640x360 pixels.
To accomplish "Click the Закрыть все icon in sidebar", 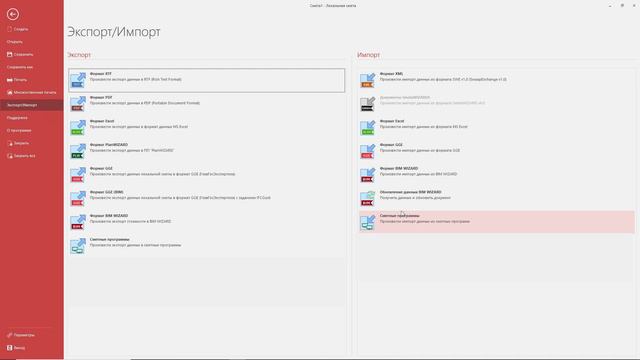I will click(10, 156).
